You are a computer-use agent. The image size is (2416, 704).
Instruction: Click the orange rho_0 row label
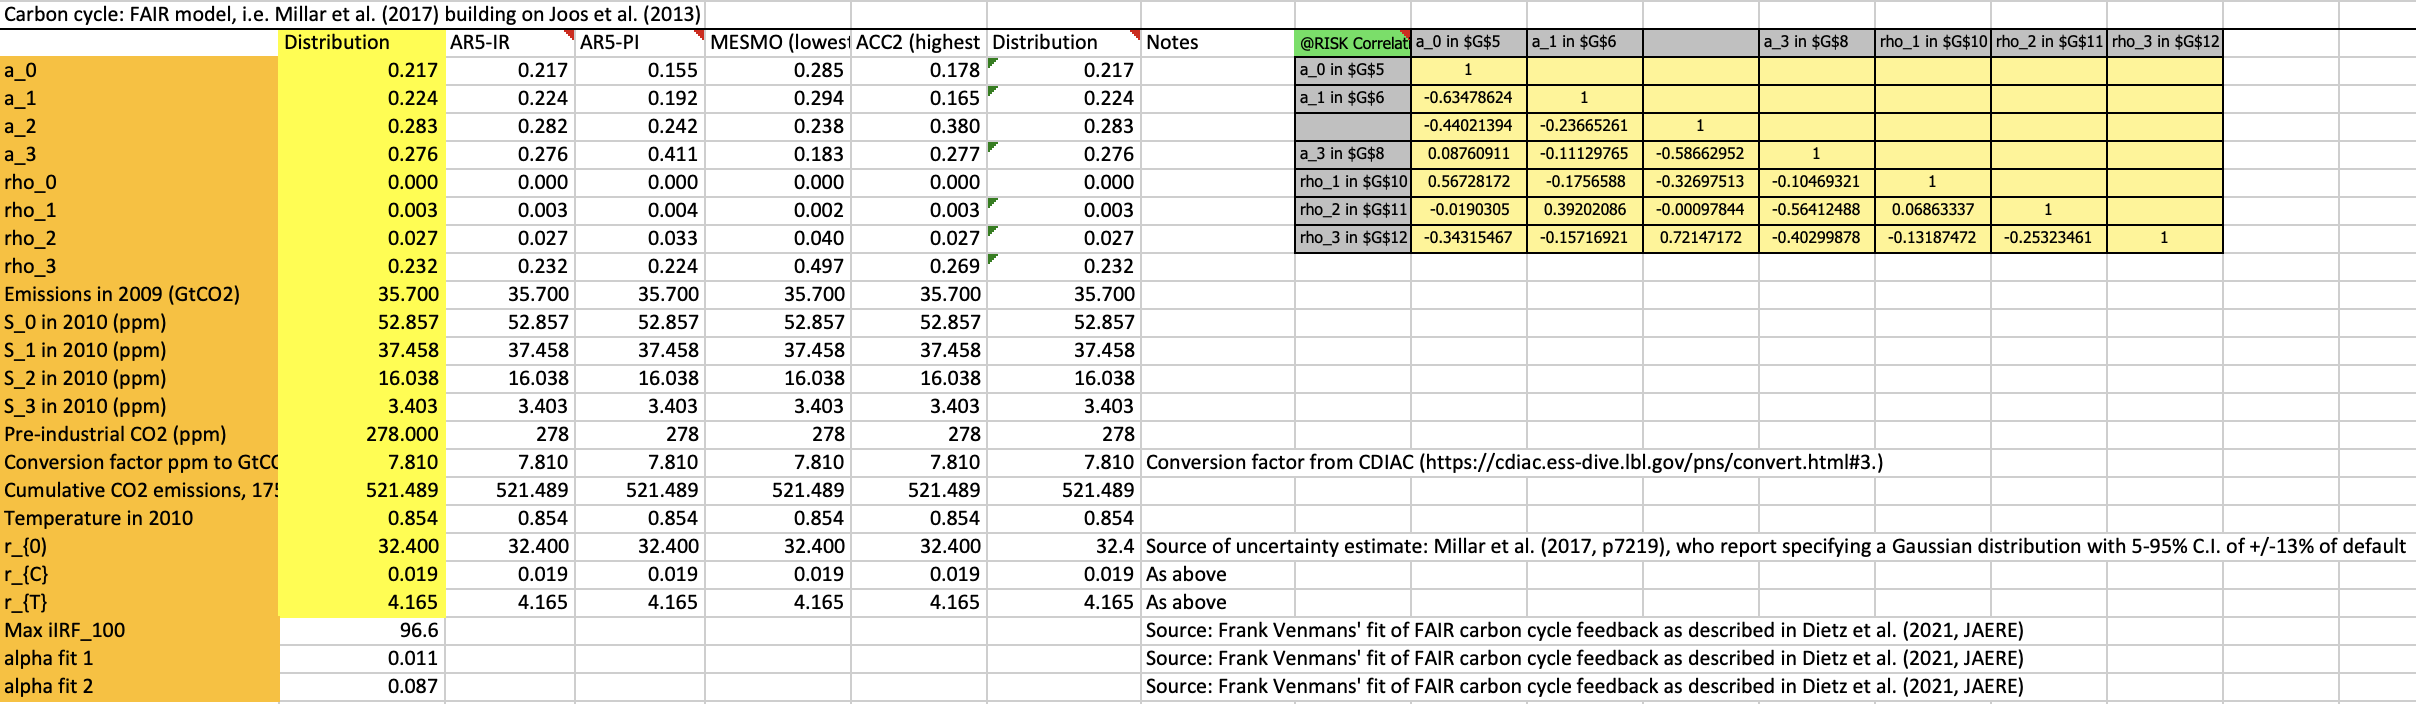pos(31,182)
